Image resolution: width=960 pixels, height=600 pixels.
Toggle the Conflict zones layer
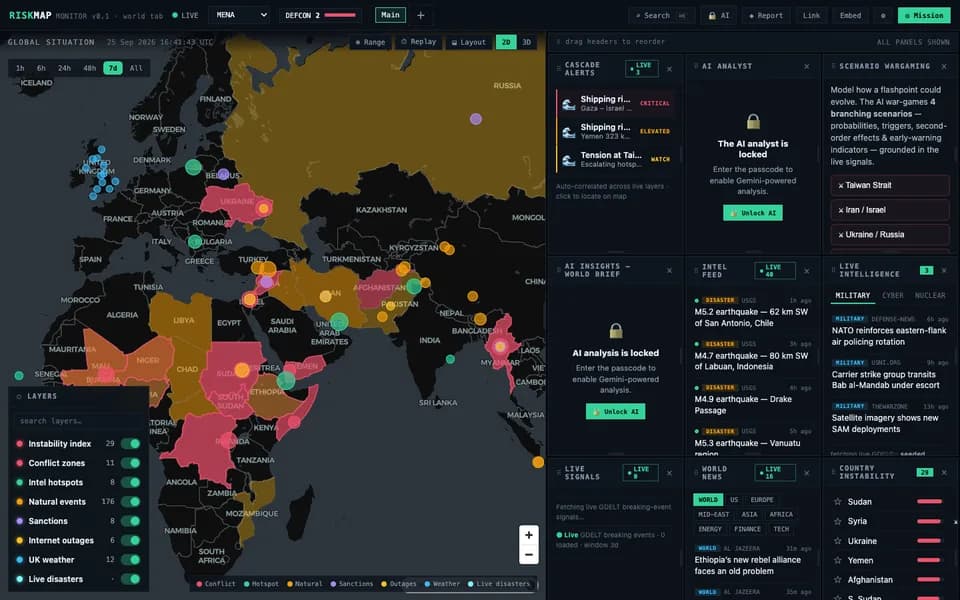click(x=130, y=463)
